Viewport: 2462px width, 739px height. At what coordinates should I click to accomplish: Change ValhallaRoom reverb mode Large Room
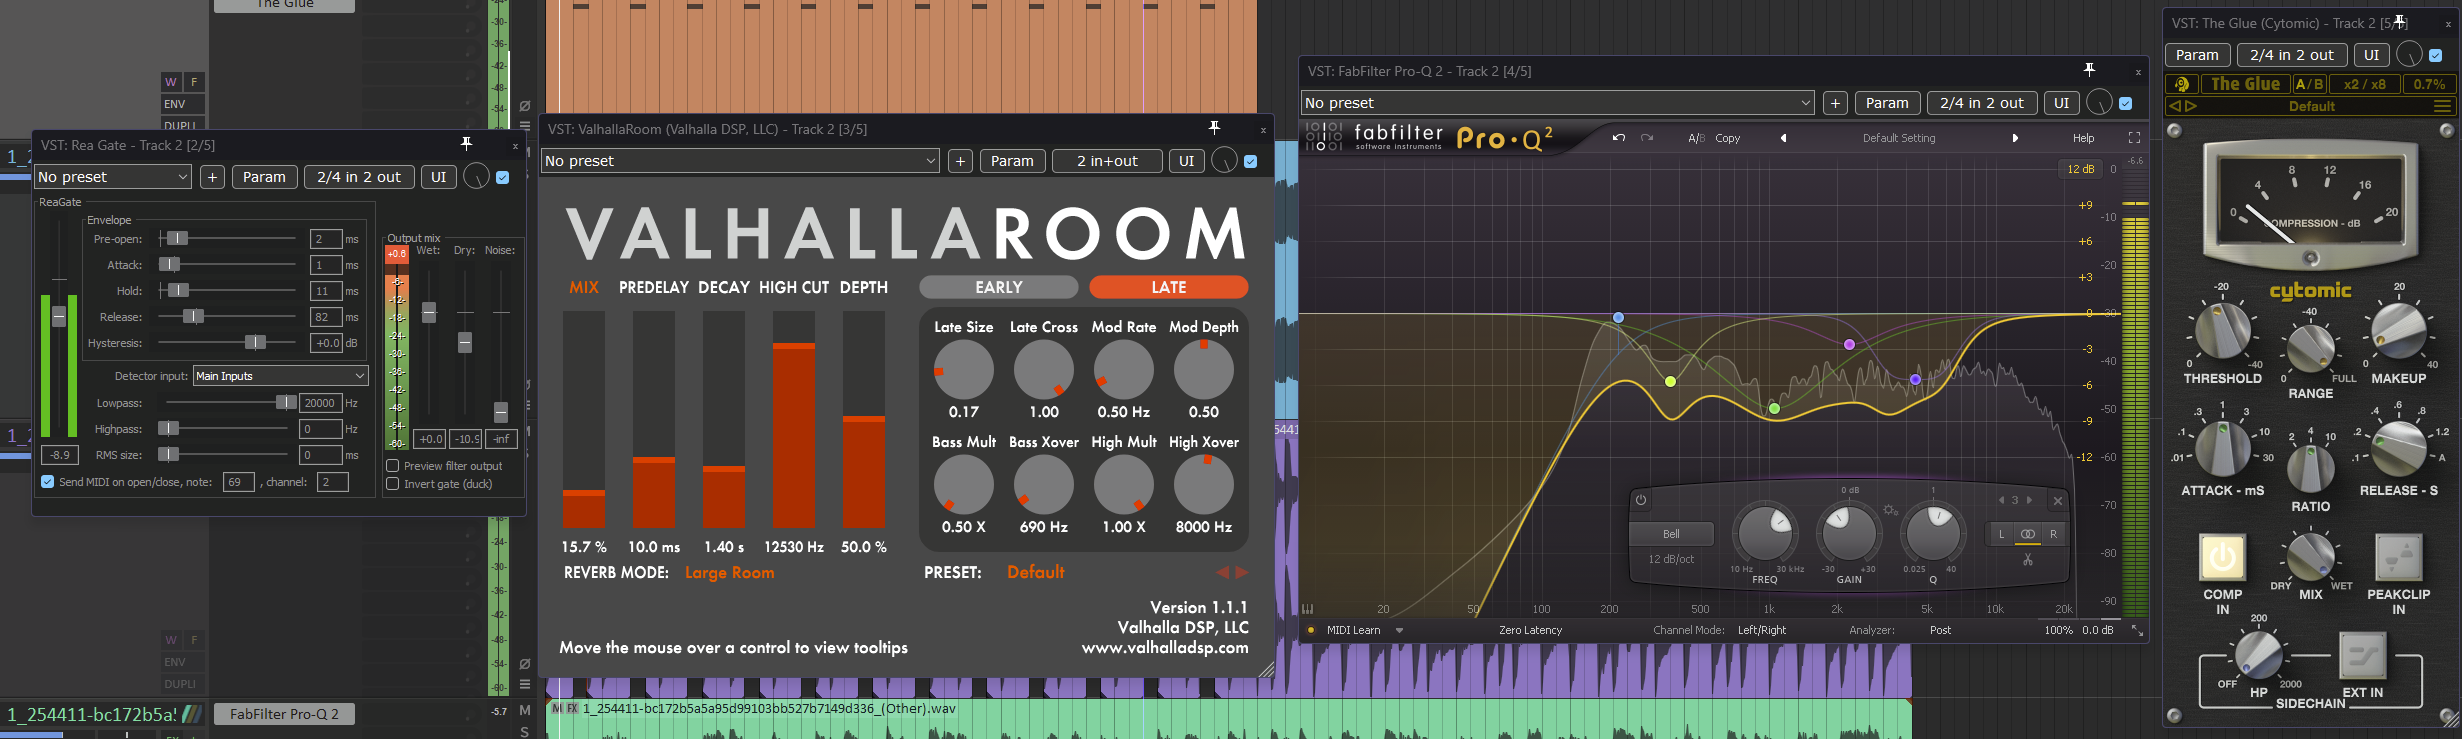click(729, 573)
